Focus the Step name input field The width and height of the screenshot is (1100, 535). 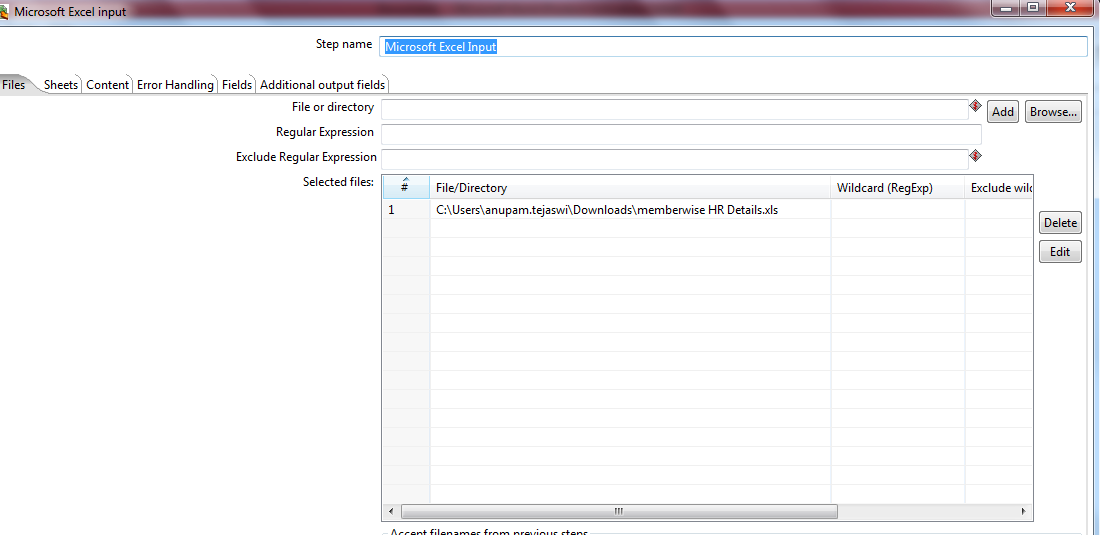(734, 46)
